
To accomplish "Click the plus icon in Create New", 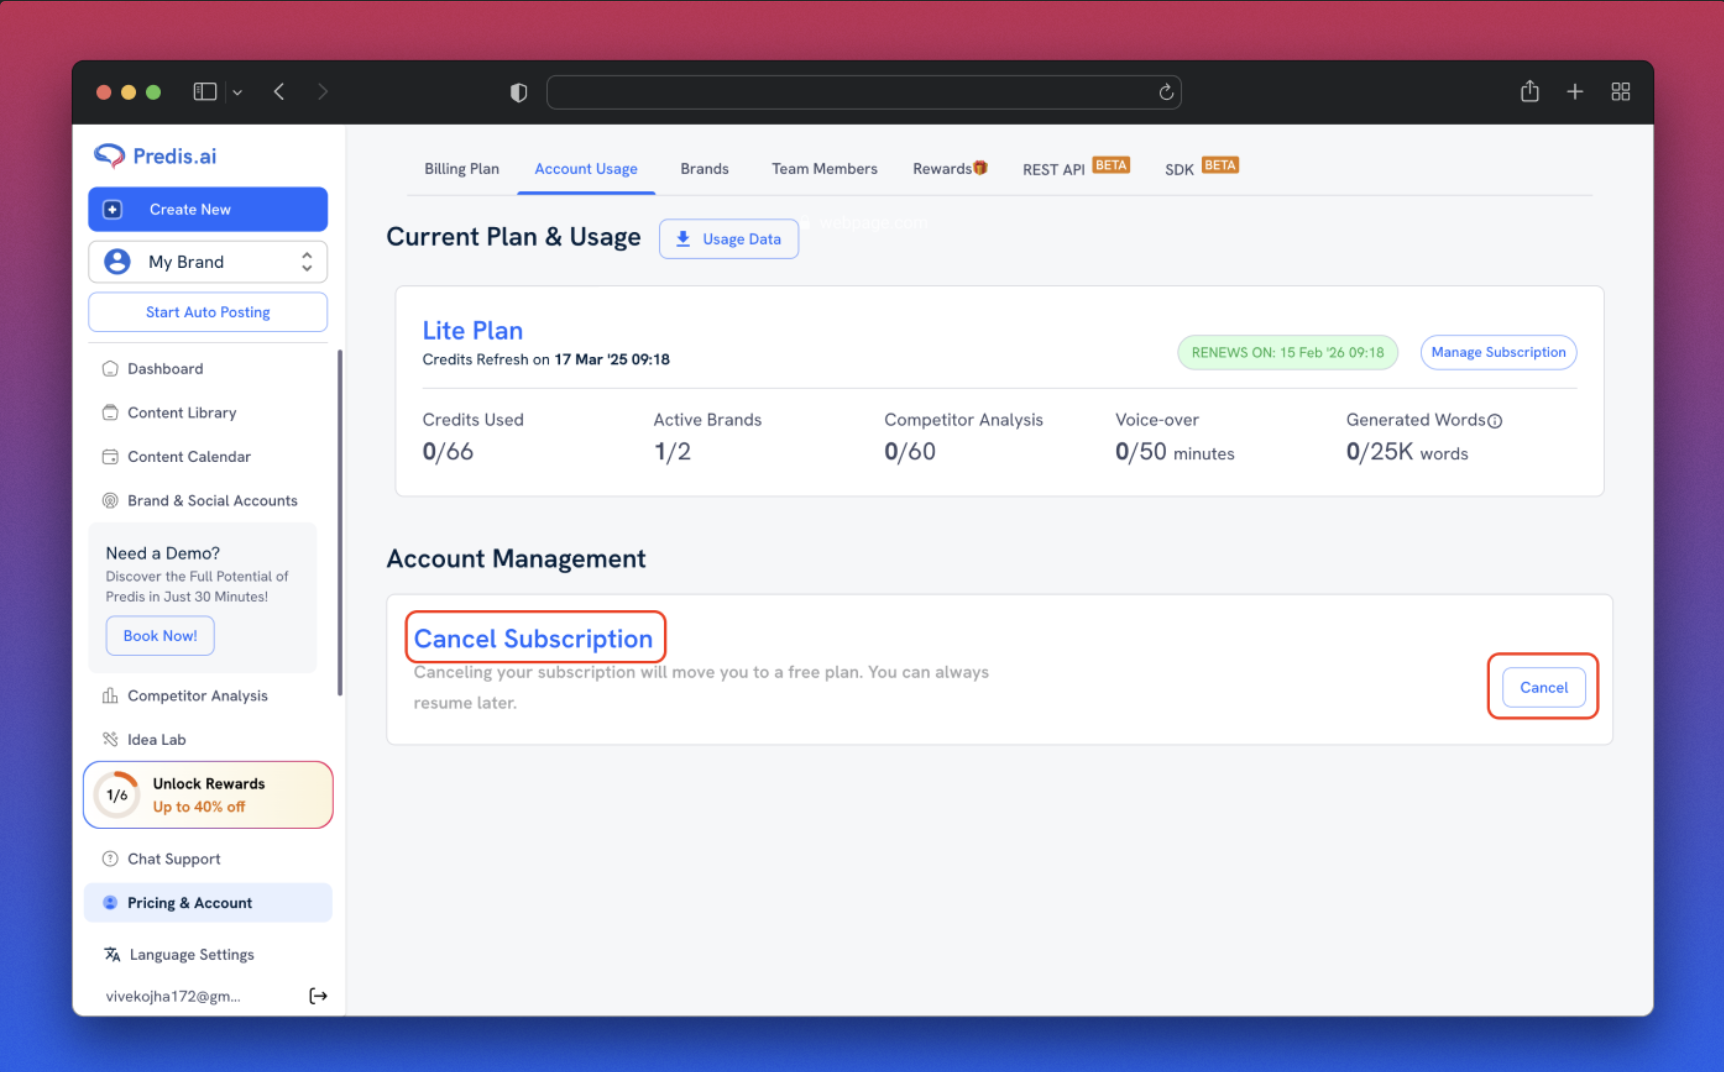I will click(113, 209).
